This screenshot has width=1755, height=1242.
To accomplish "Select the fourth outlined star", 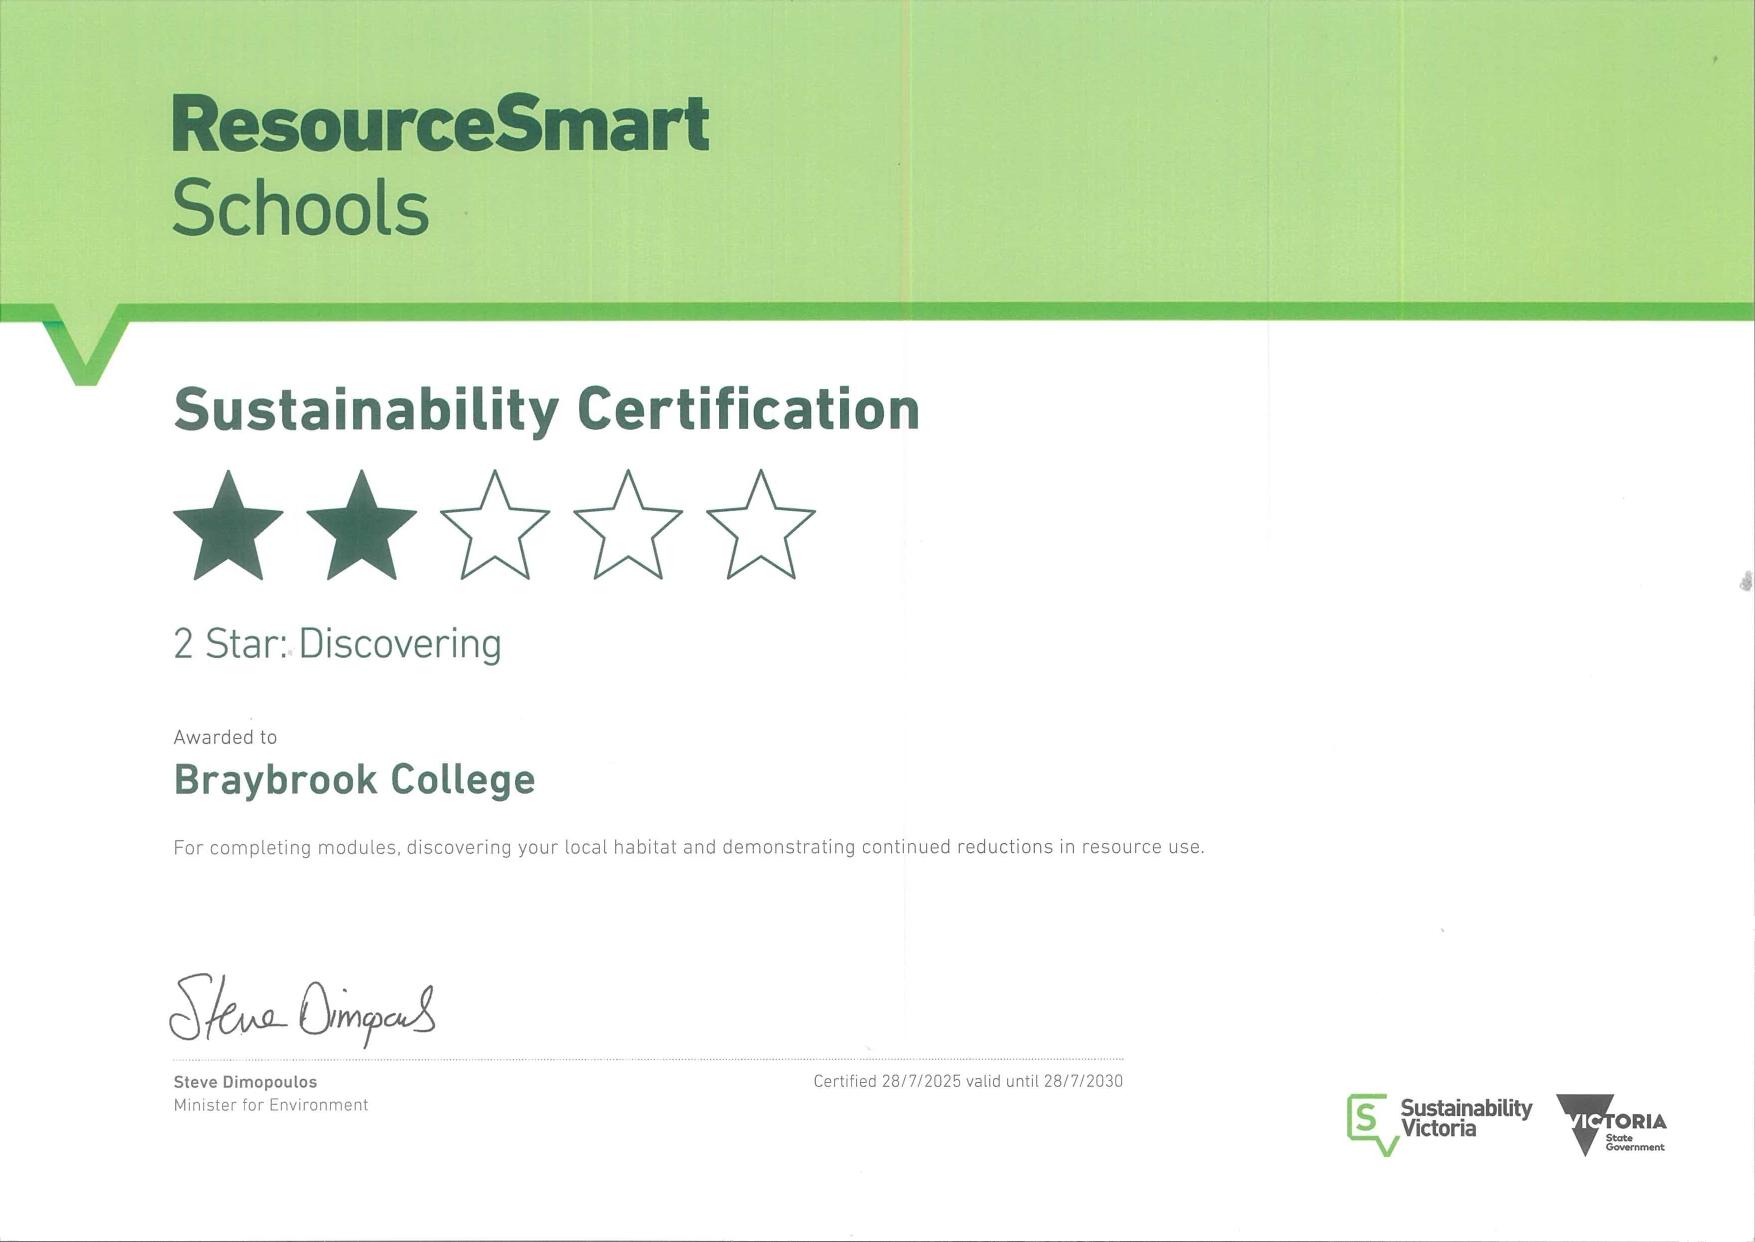I will tap(627, 528).
